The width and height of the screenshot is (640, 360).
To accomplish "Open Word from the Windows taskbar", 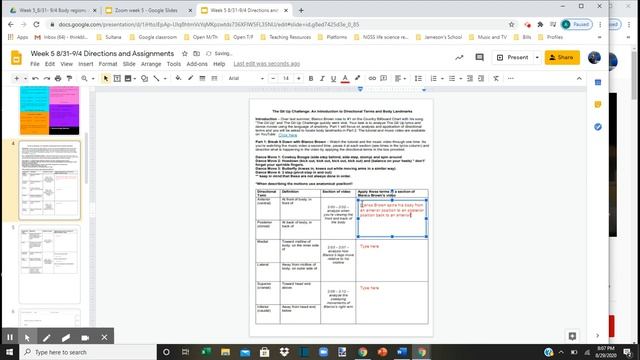I will (402, 352).
